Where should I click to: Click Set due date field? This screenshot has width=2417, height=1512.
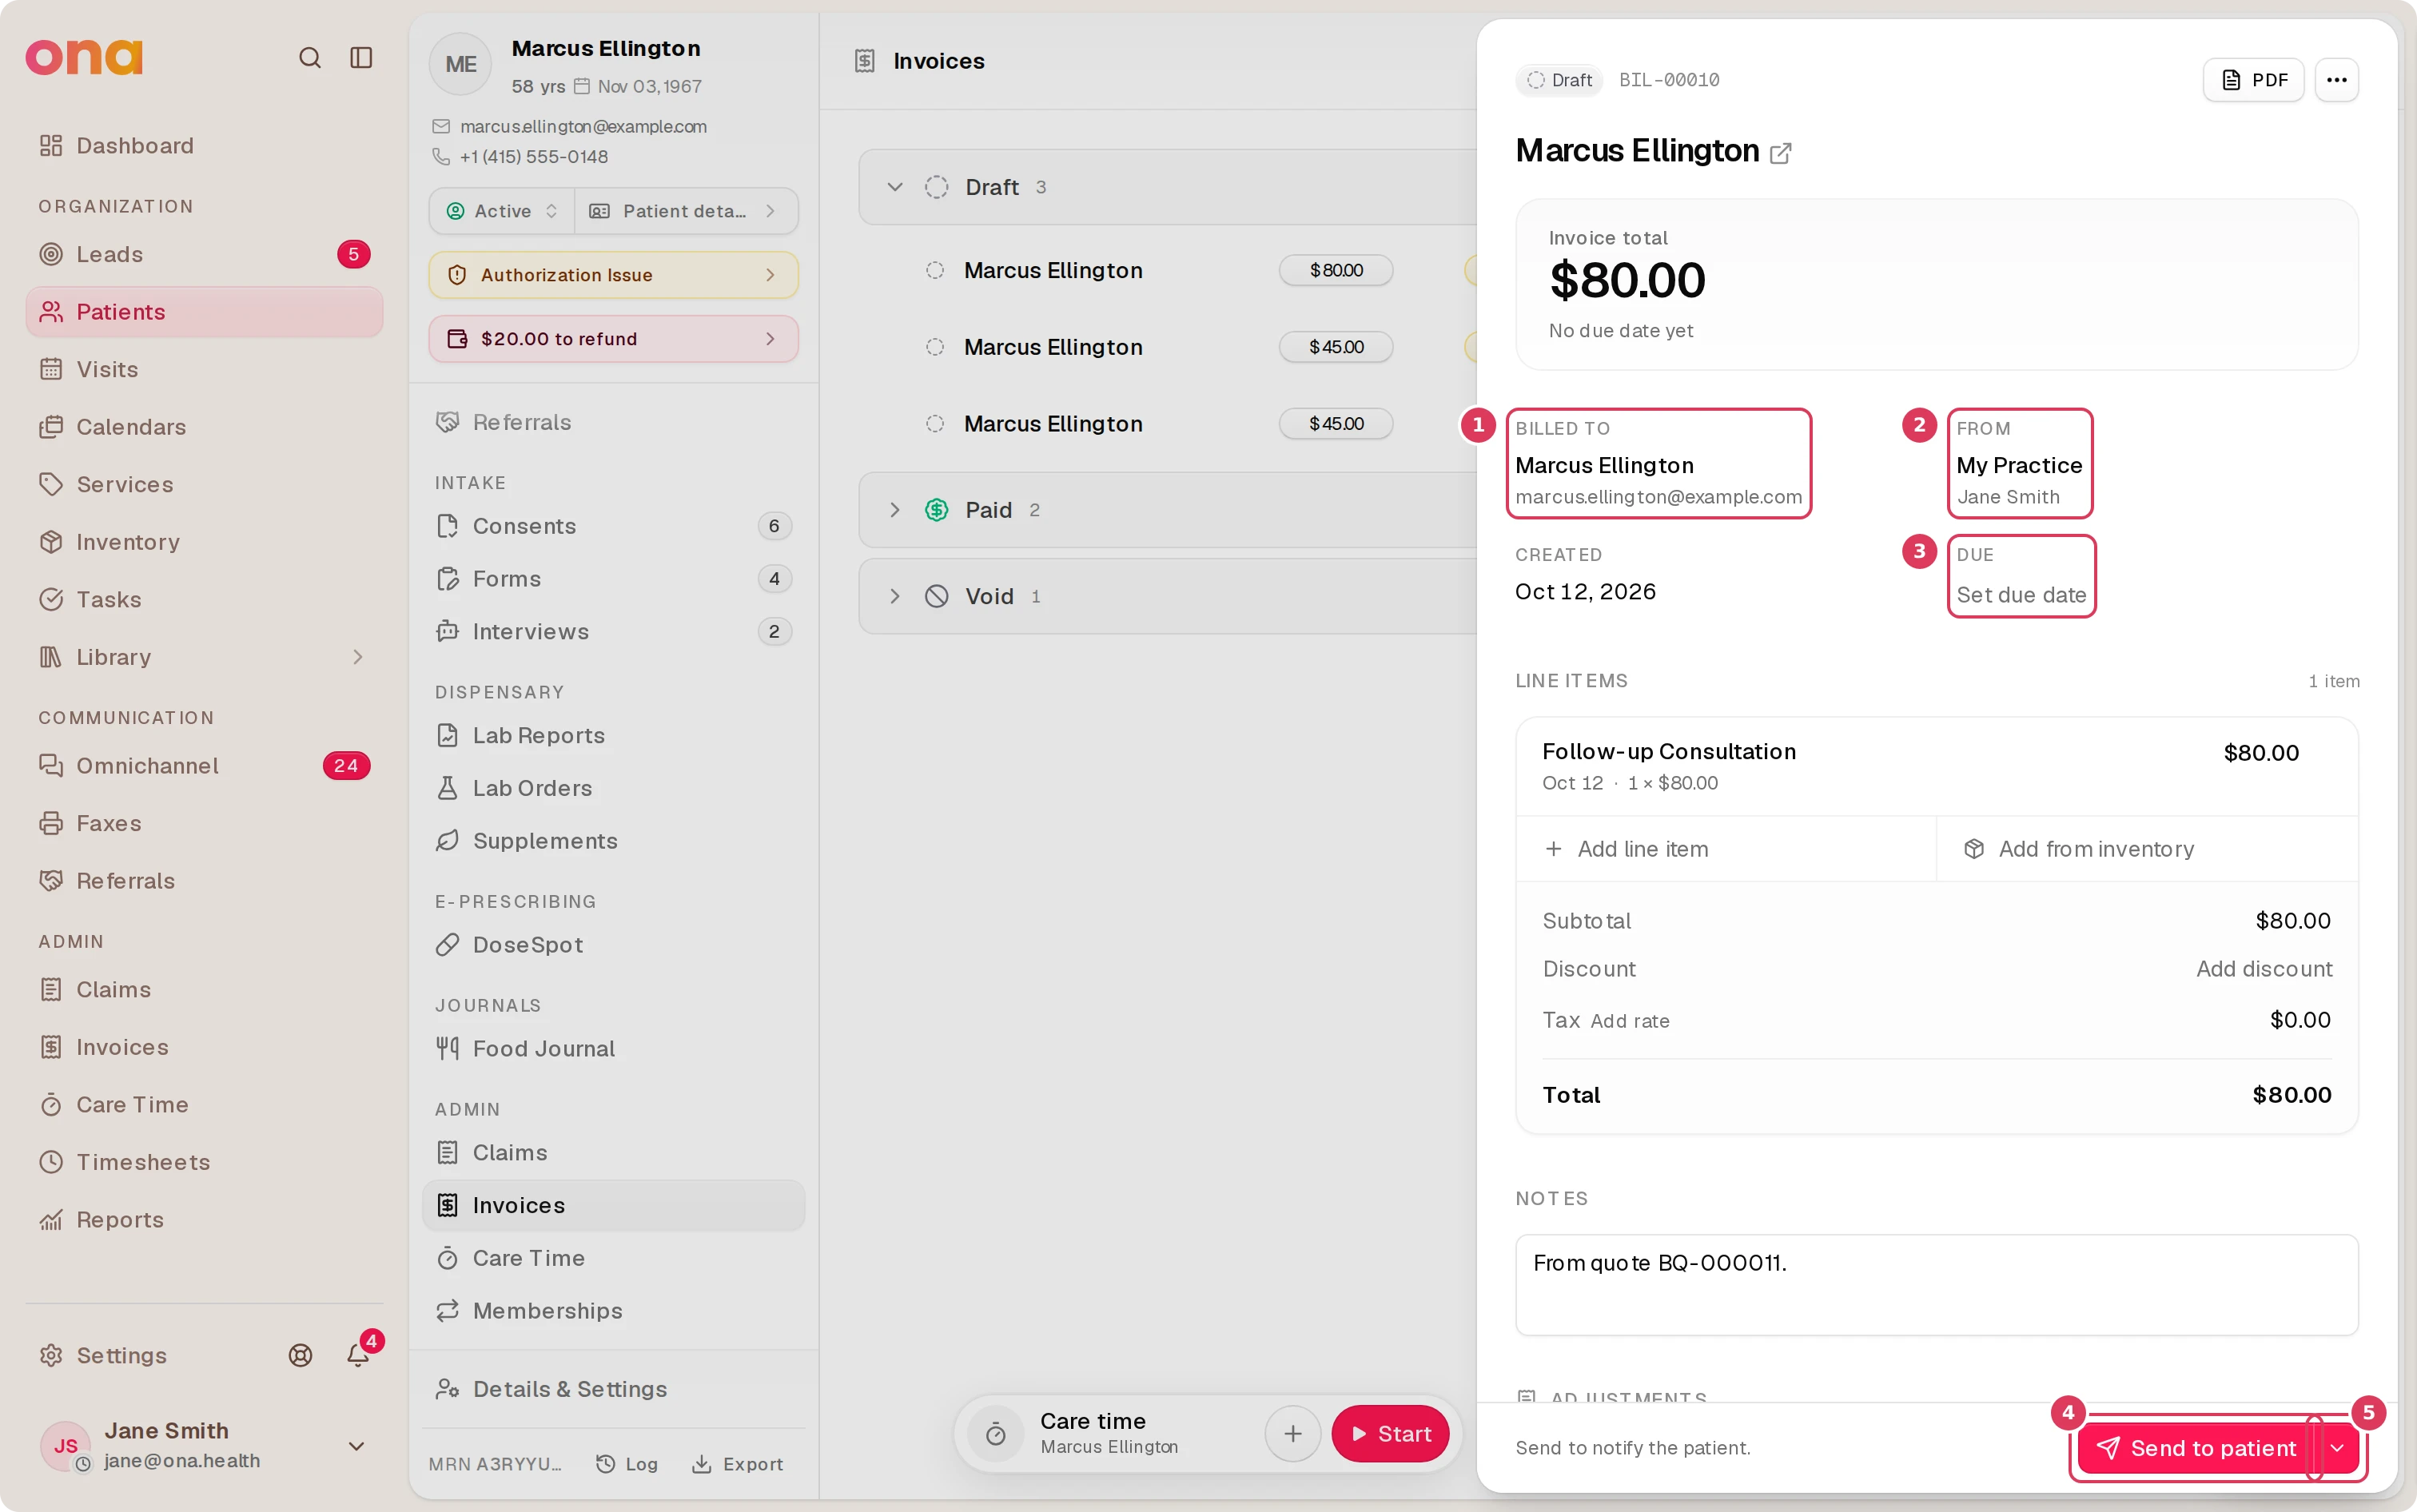[x=2021, y=595]
